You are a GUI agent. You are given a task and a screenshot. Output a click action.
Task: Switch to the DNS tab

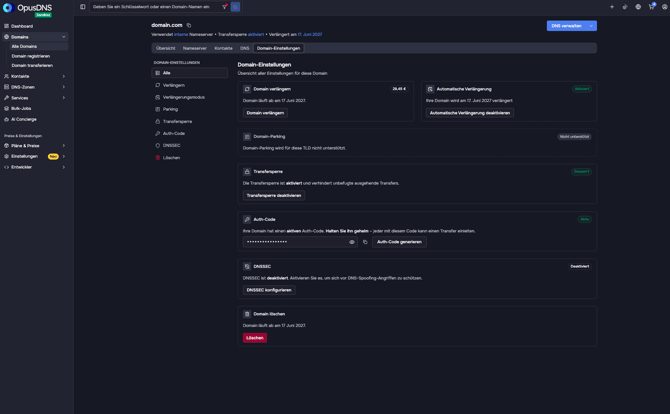[x=244, y=48]
